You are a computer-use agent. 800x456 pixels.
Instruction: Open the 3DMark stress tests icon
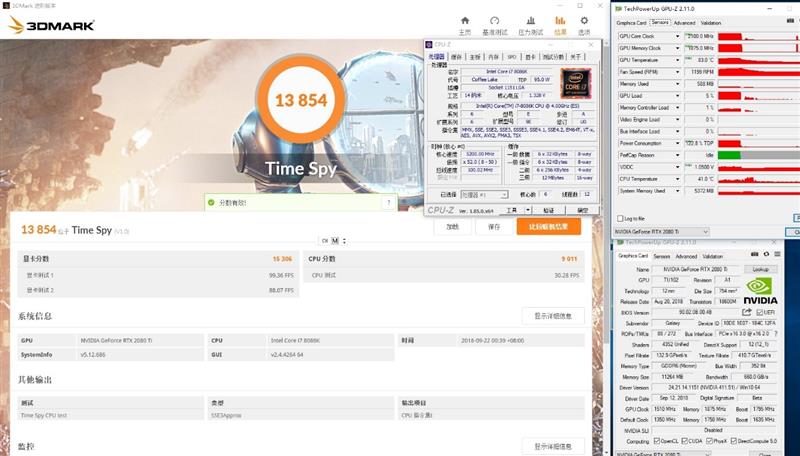click(531, 21)
